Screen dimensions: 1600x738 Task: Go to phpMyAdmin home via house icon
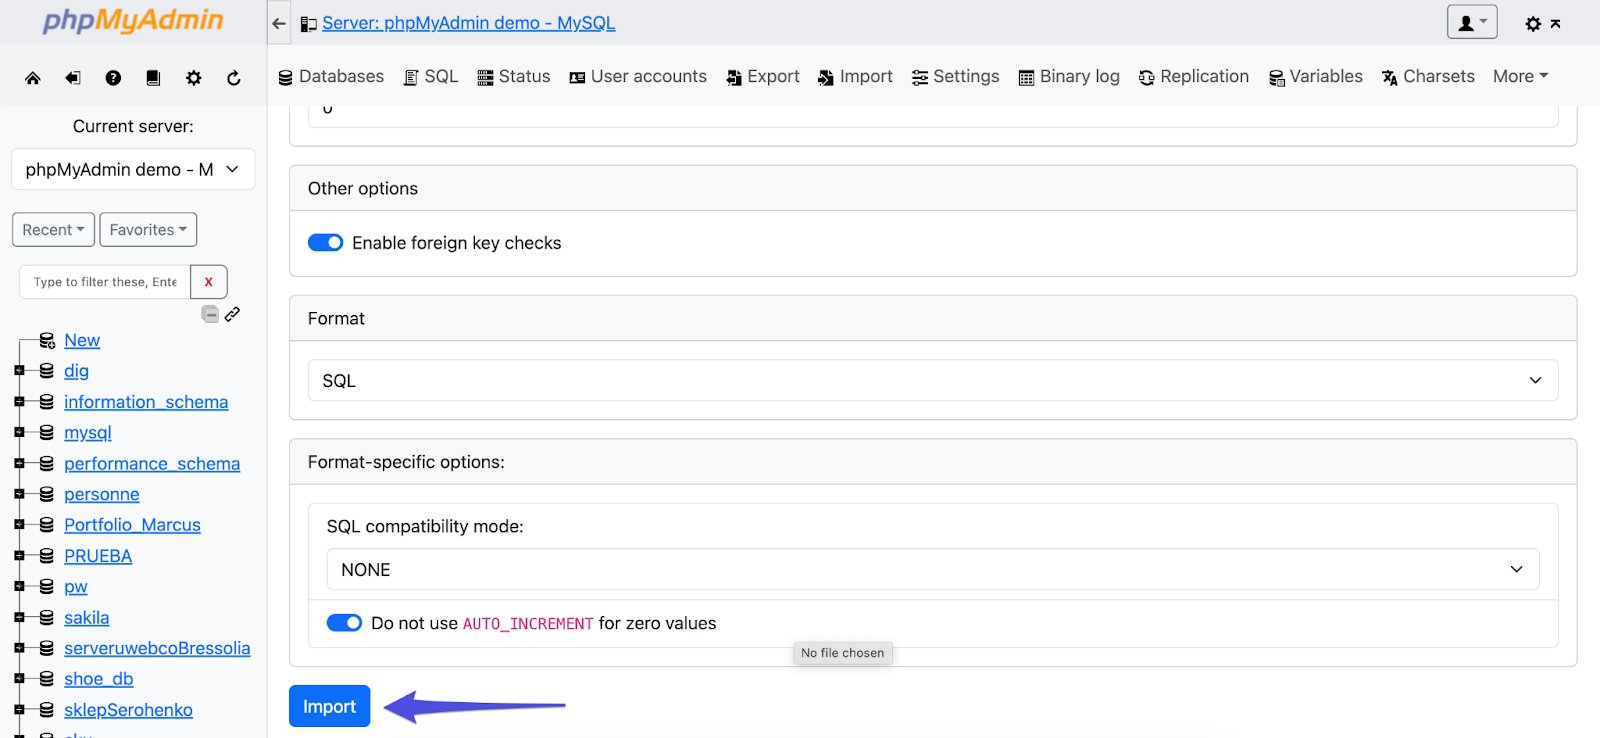click(x=33, y=78)
